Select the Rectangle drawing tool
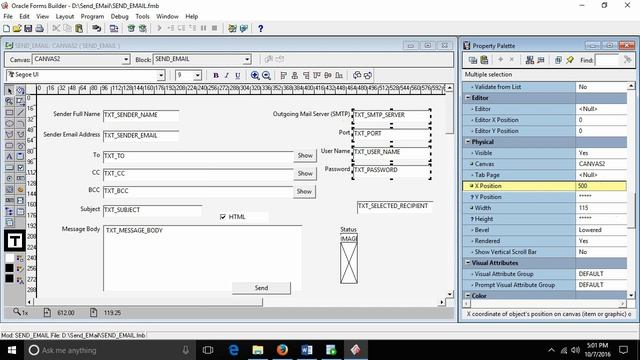 tap(9, 112)
